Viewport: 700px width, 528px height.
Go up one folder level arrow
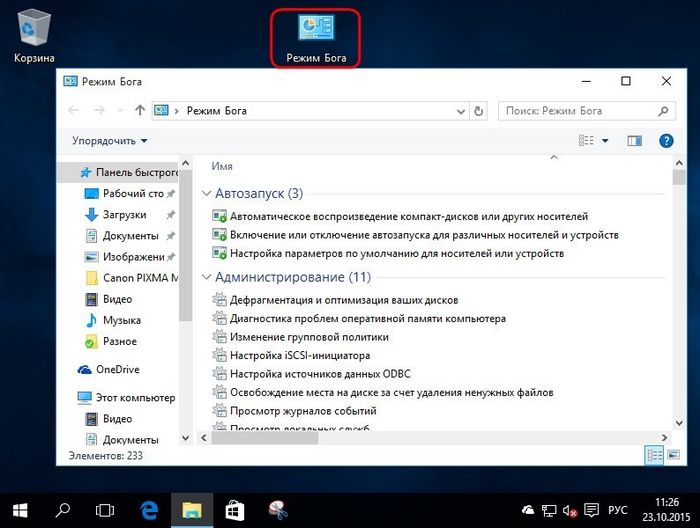pyautogui.click(x=139, y=111)
